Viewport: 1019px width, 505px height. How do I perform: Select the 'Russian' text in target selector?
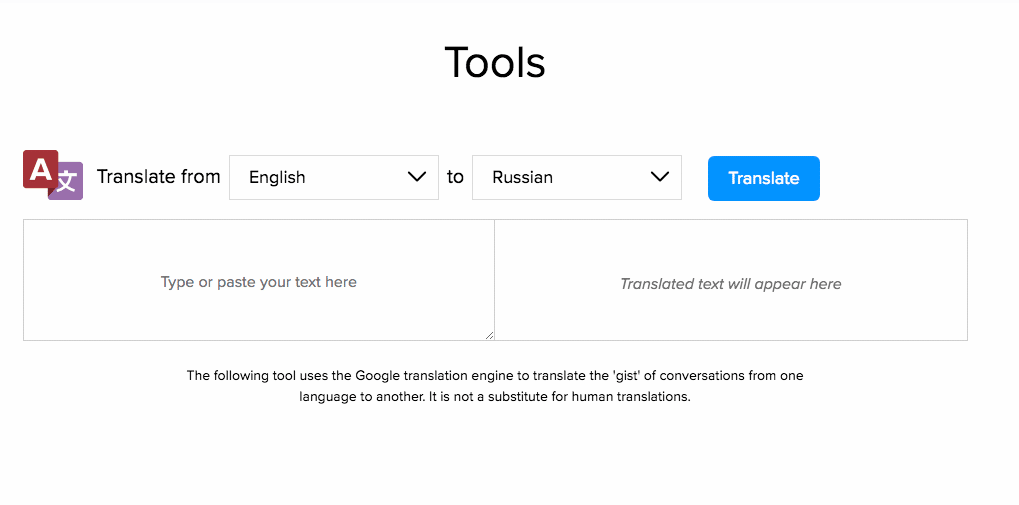[522, 177]
